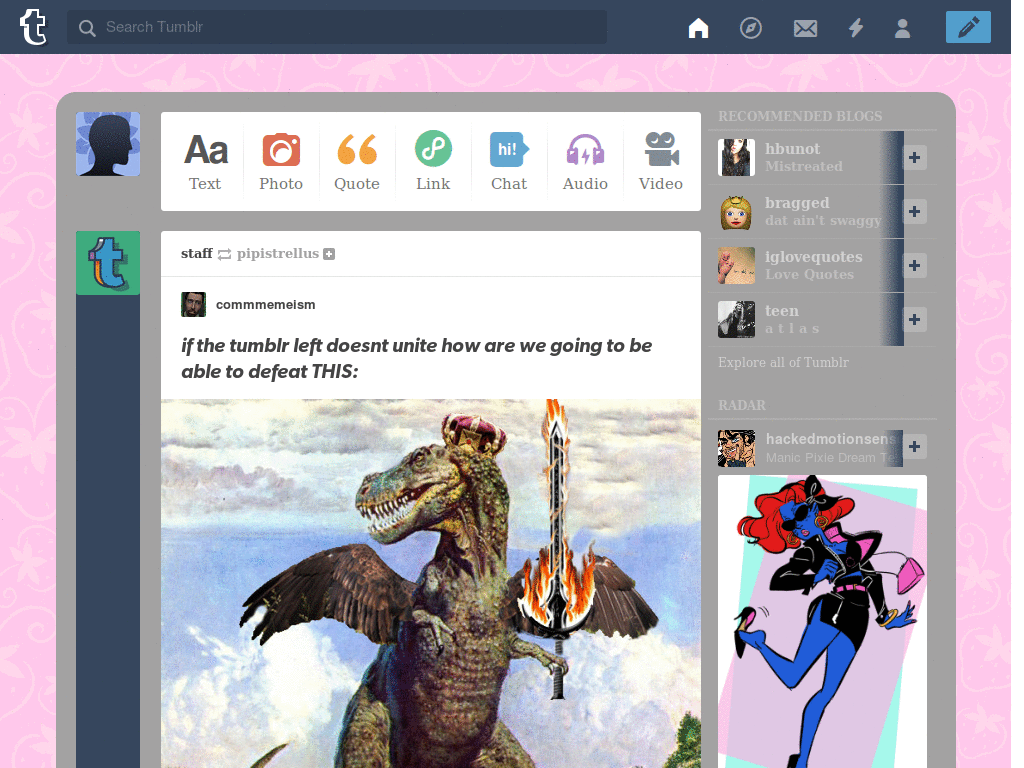Follow bragged with the plus button
1024x768 pixels.
click(x=914, y=212)
